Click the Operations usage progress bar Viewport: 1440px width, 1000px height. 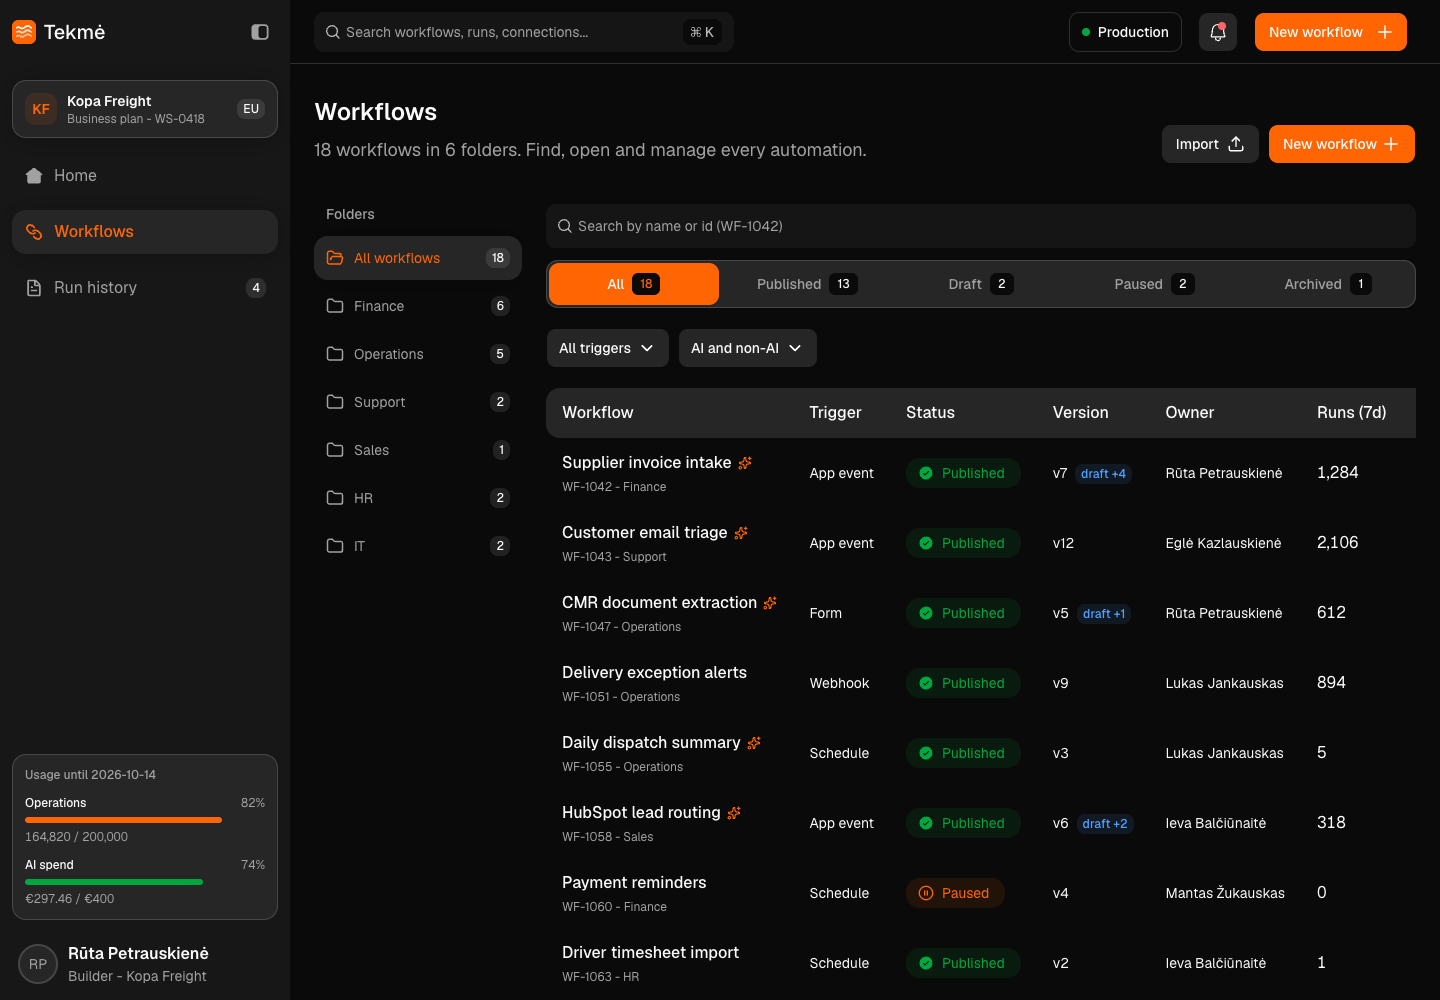pyautogui.click(x=145, y=820)
